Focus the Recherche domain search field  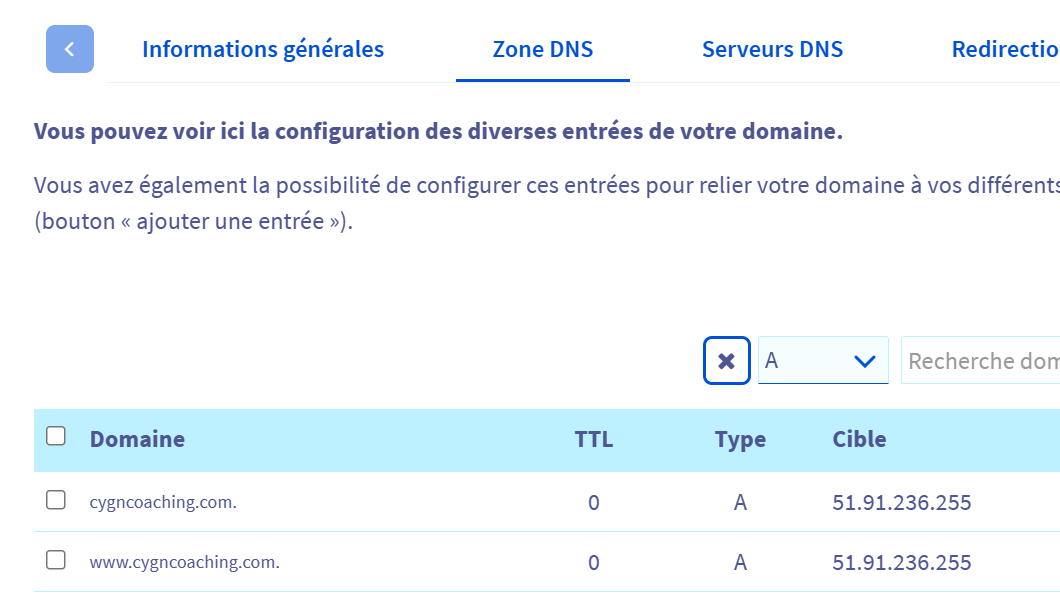point(982,361)
